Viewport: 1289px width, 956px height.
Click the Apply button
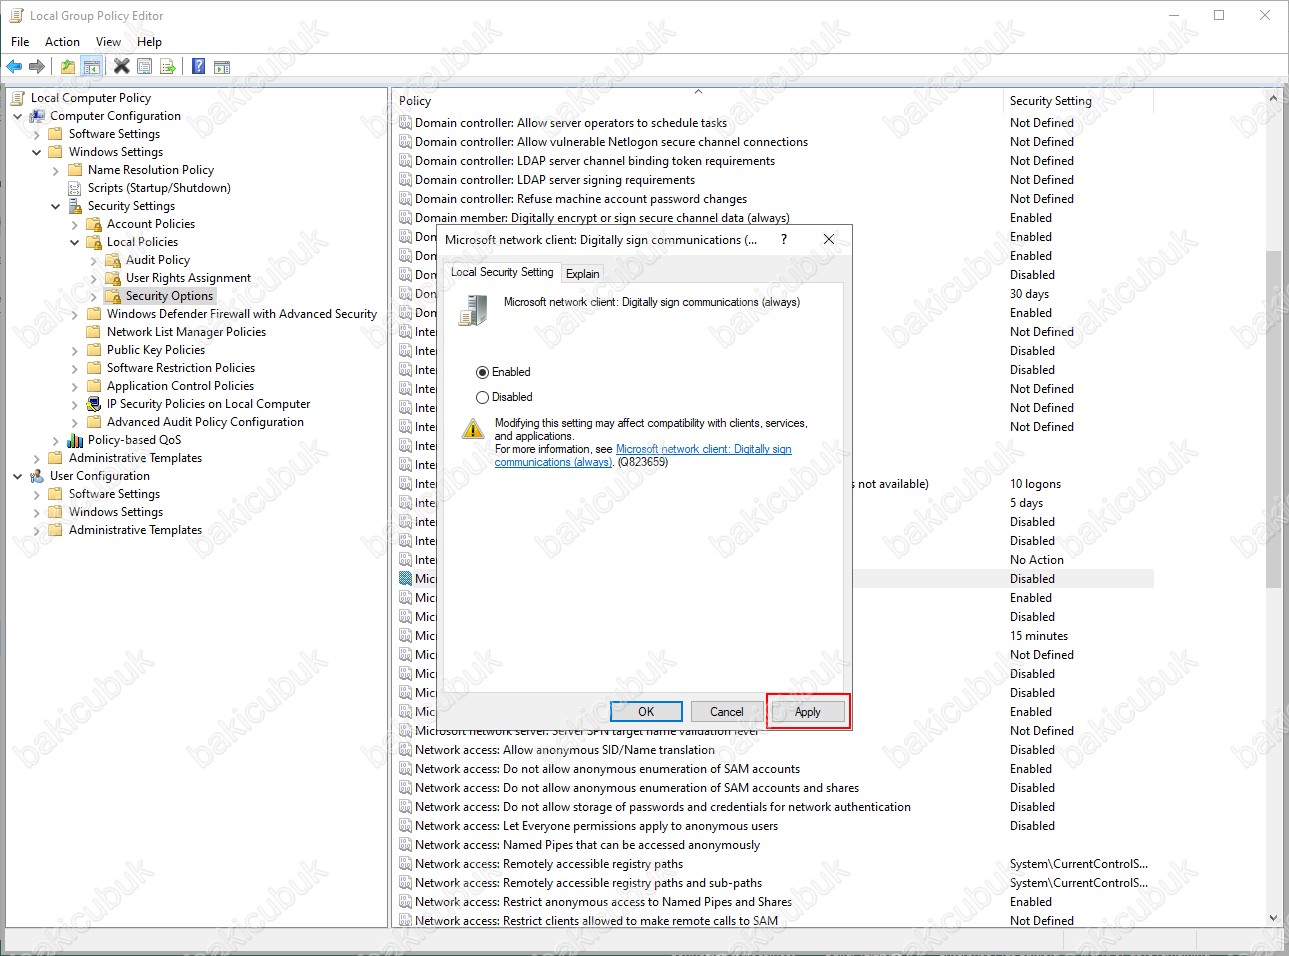pyautogui.click(x=808, y=712)
